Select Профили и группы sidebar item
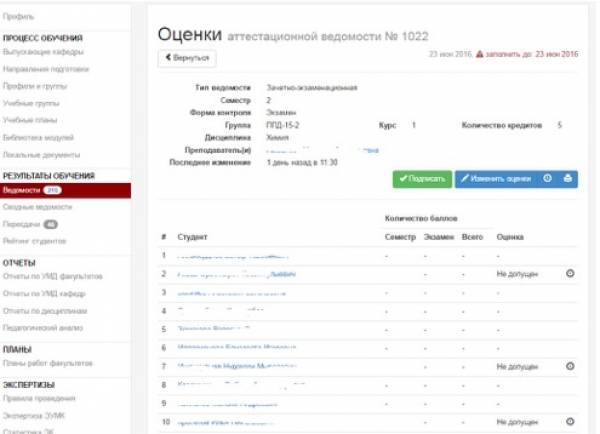The width and height of the screenshot is (600, 434). (x=35, y=86)
